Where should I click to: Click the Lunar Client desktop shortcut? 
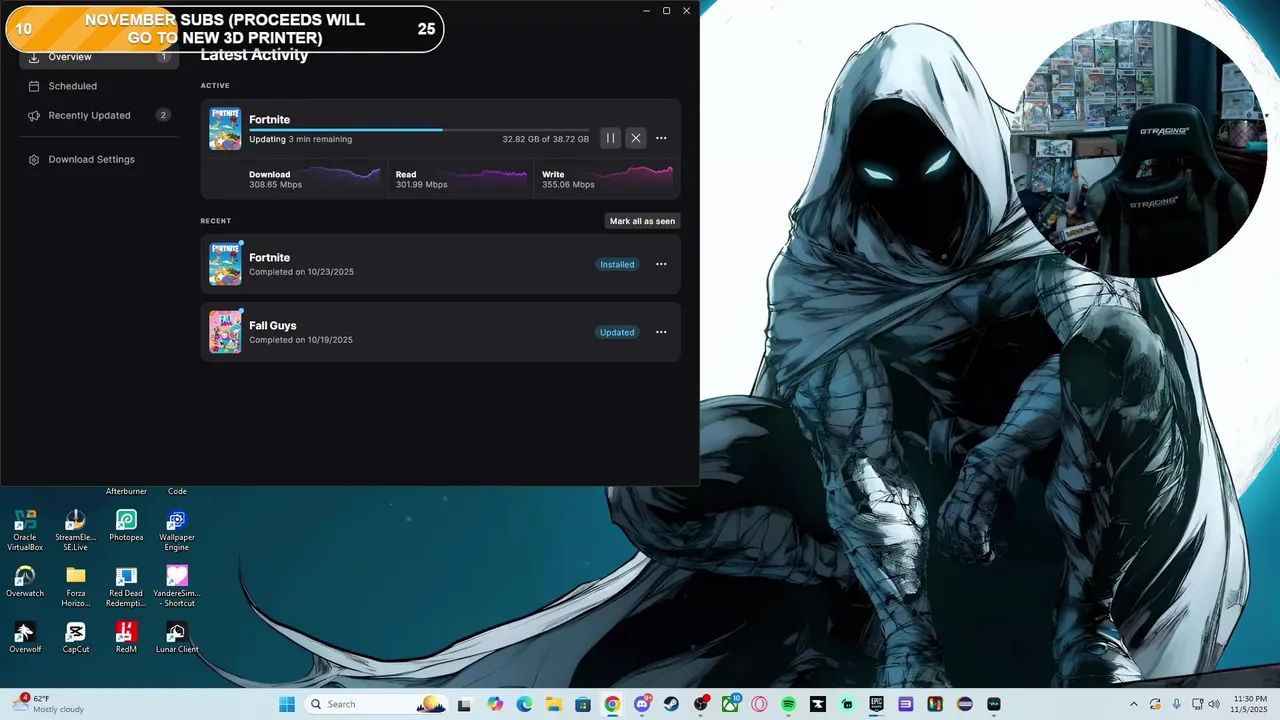pyautogui.click(x=177, y=638)
